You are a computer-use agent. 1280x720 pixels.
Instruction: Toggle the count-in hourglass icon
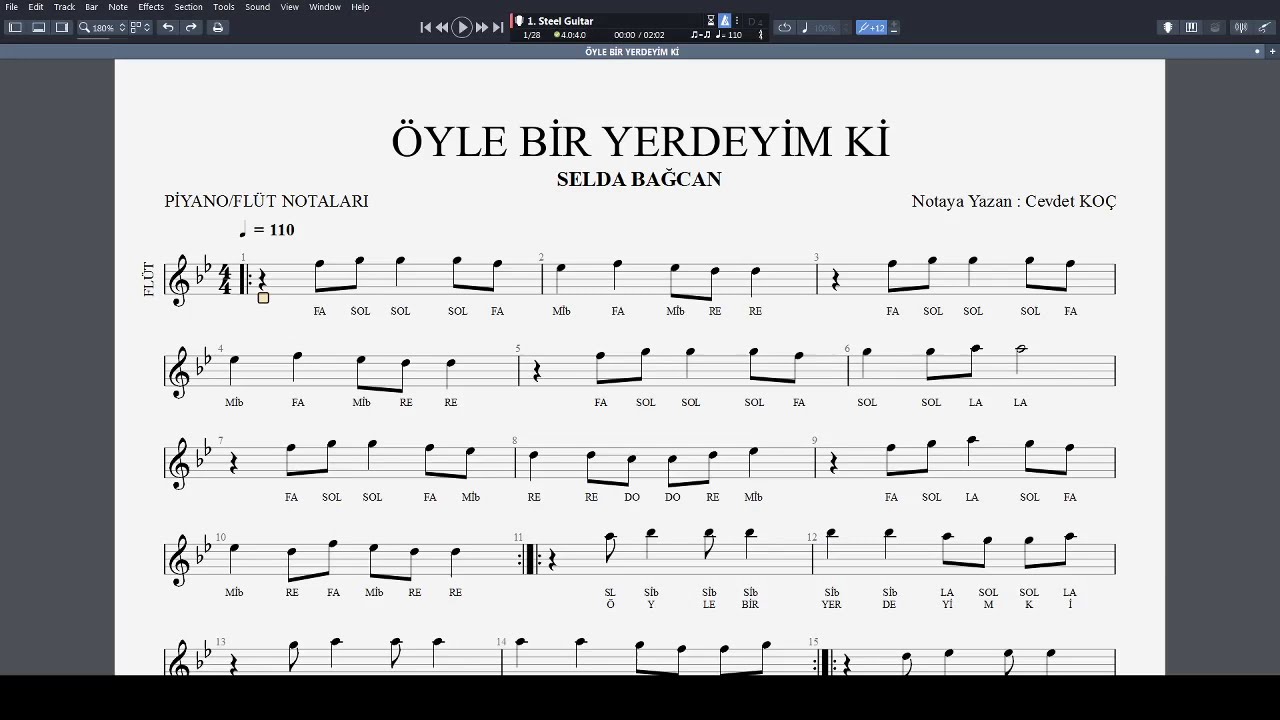coord(711,20)
